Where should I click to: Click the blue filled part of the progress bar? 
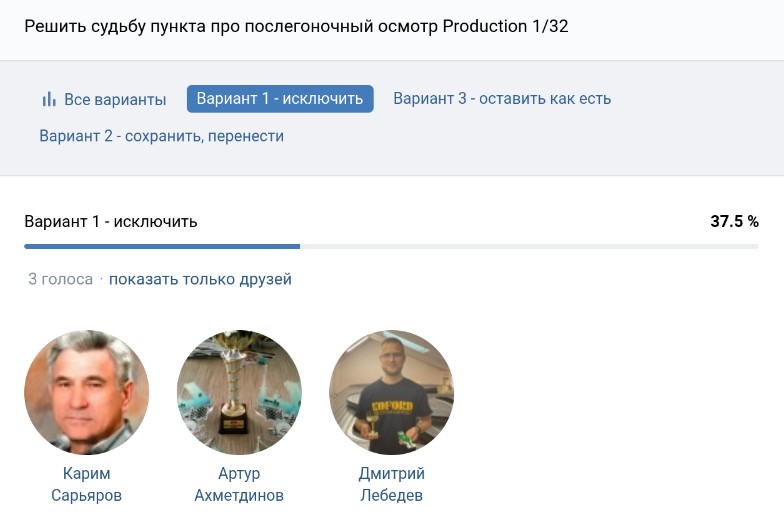coord(162,246)
